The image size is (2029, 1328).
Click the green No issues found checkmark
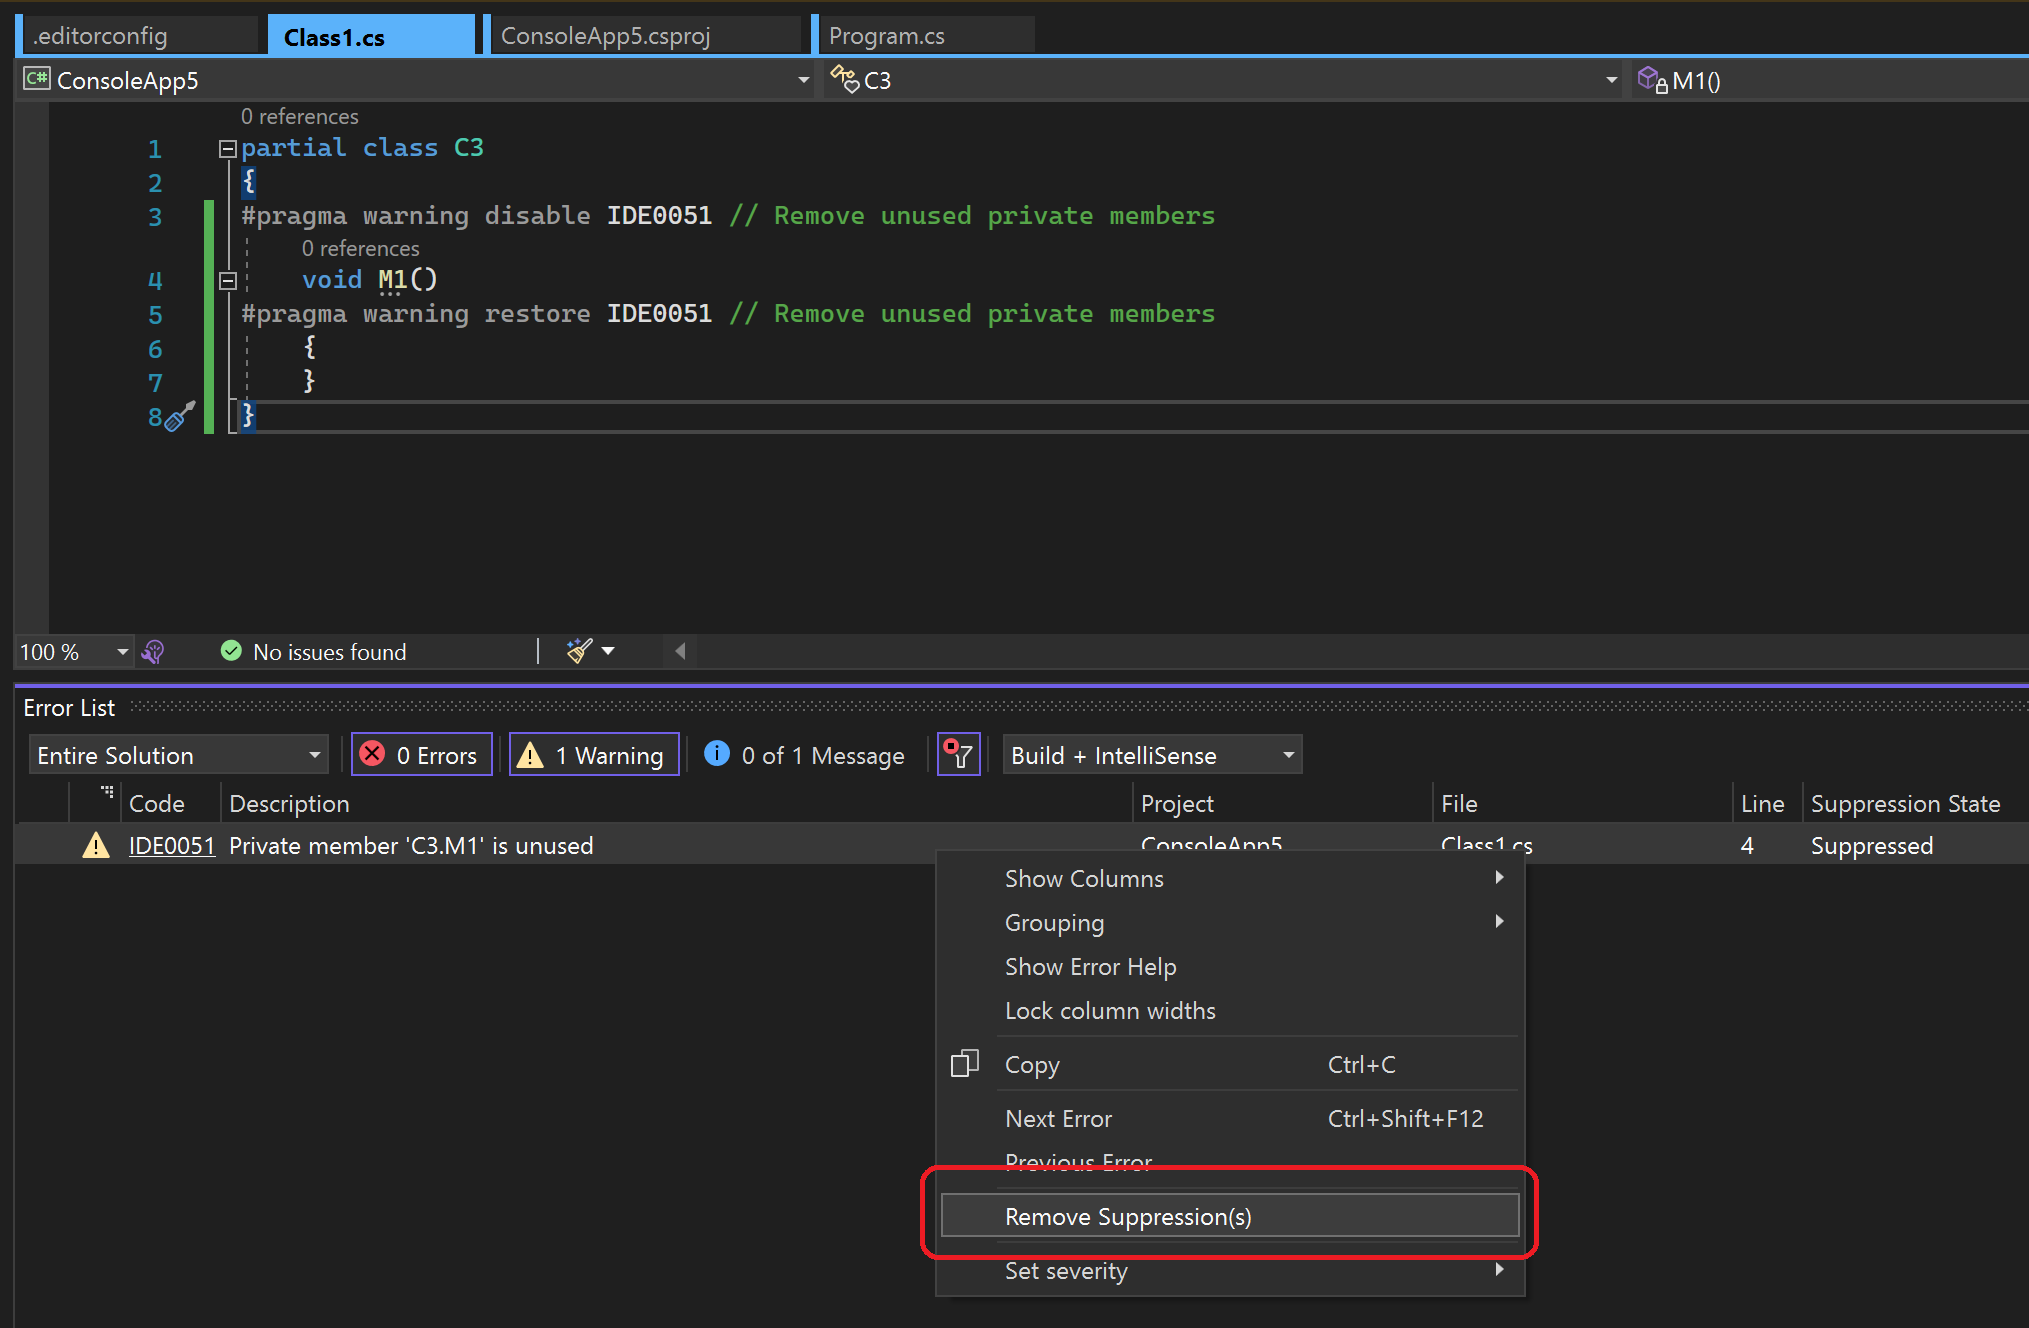(x=231, y=651)
